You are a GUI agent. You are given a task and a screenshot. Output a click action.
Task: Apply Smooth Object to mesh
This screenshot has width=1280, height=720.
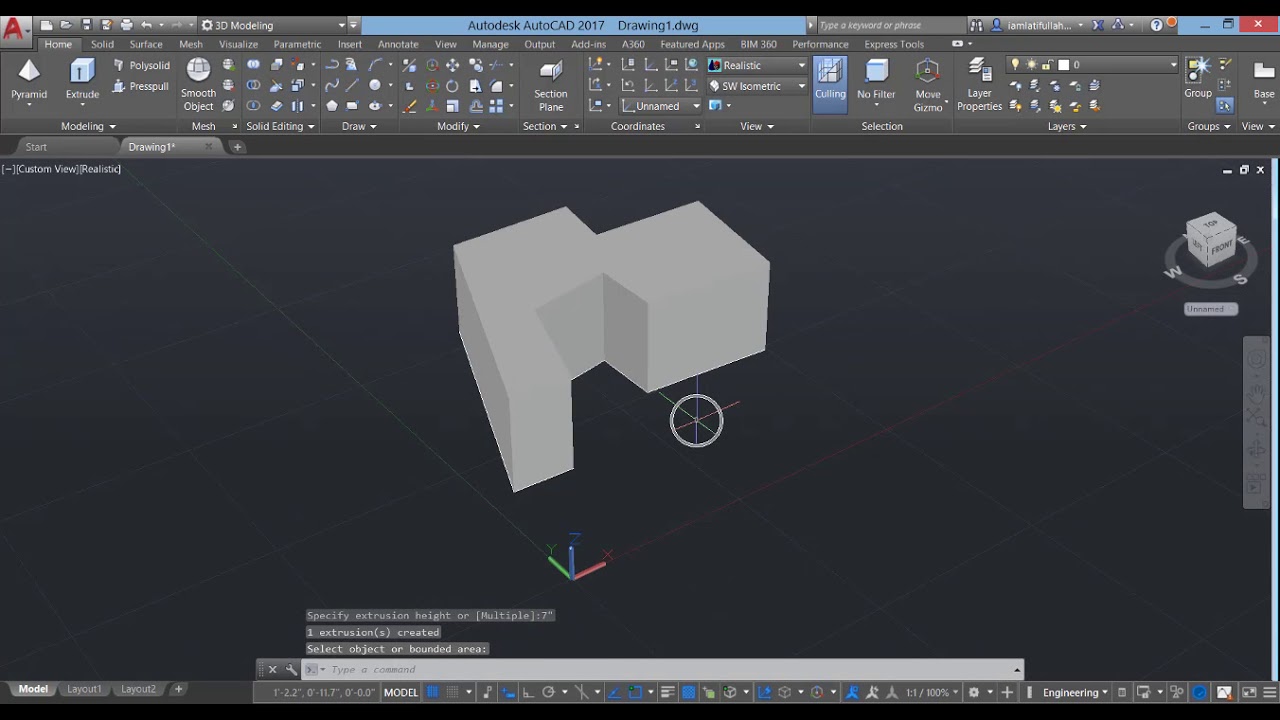pyautogui.click(x=198, y=85)
